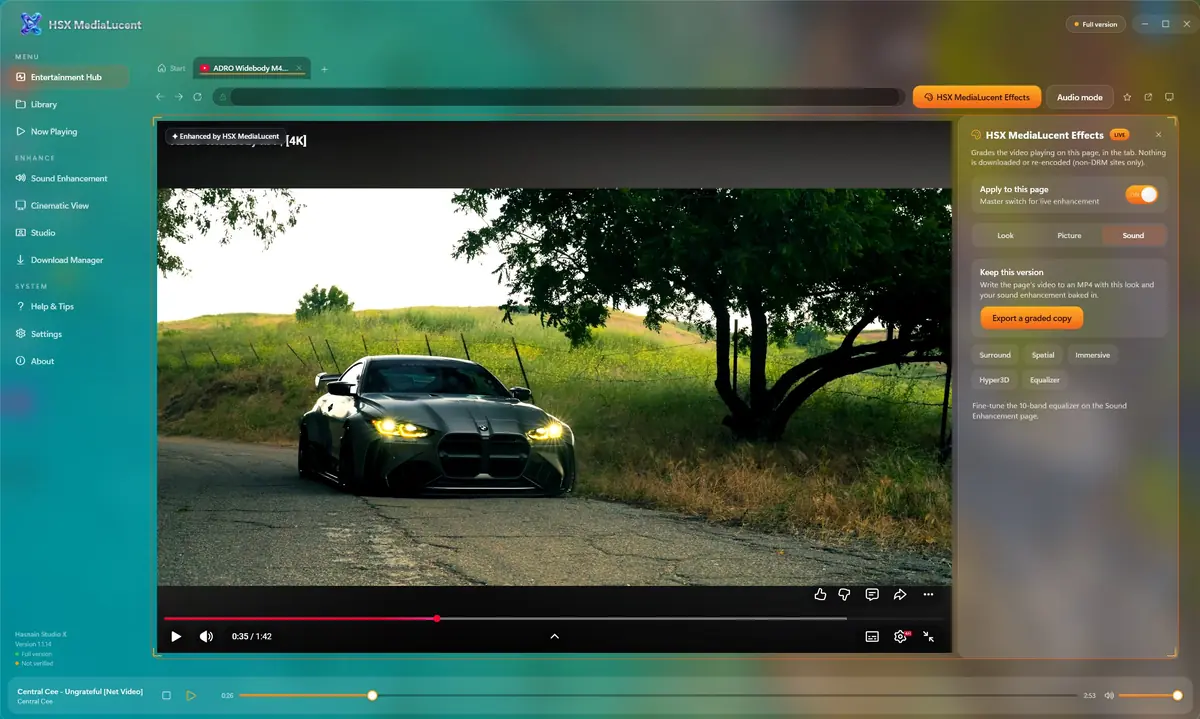Viewport: 1200px width, 719px height.
Task: Open Cinematic View in the sidebar
Action: click(x=70, y=205)
